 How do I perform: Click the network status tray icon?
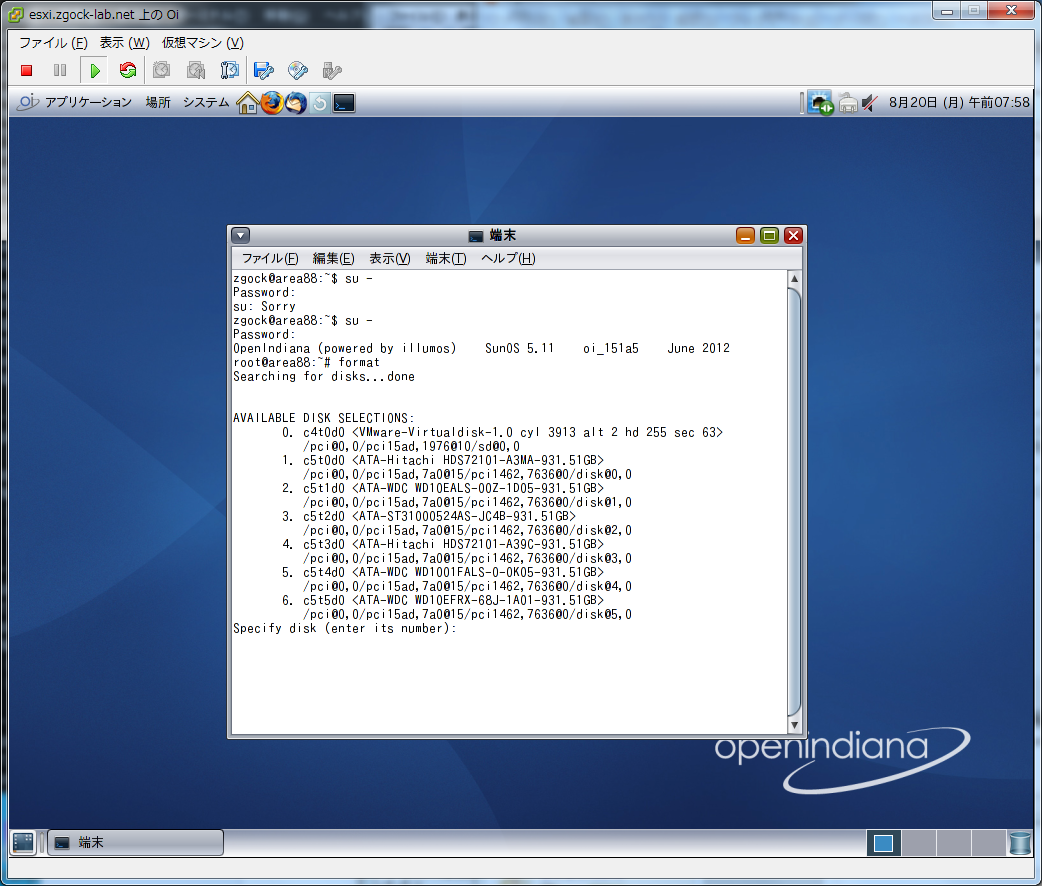[821, 103]
